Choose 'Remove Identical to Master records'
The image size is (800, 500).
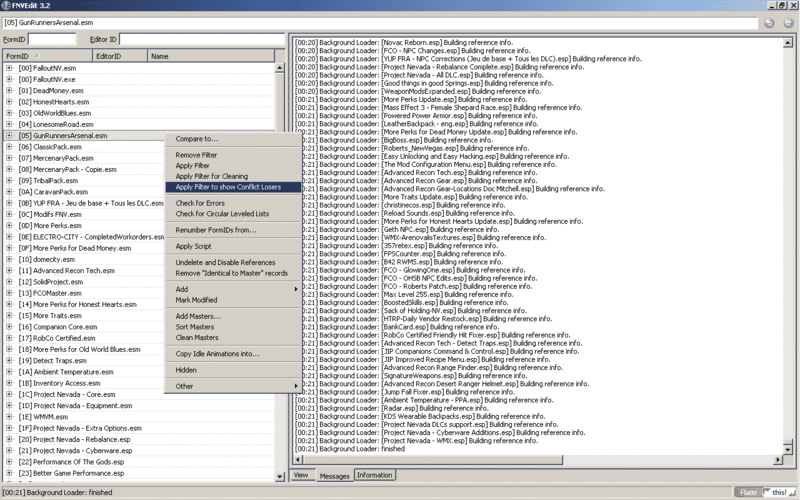233,273
